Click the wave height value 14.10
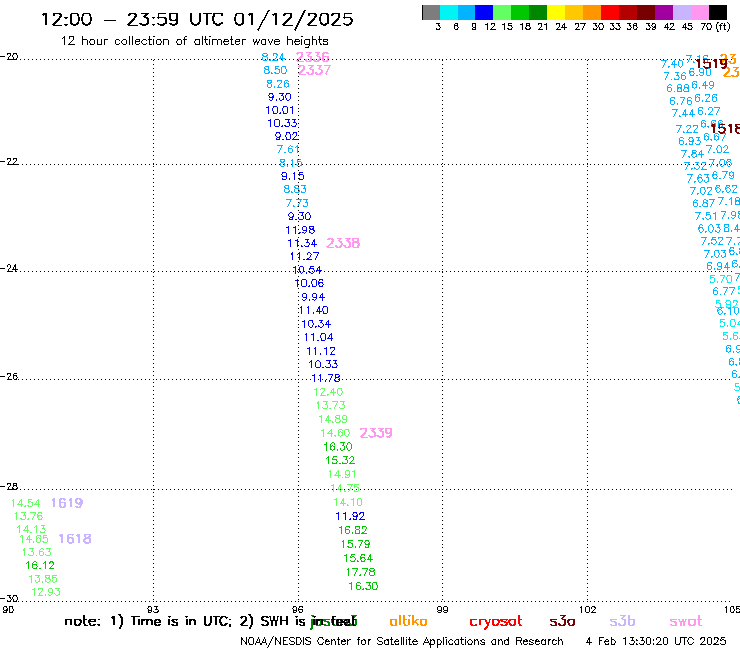740x650 pixels. 348,502
